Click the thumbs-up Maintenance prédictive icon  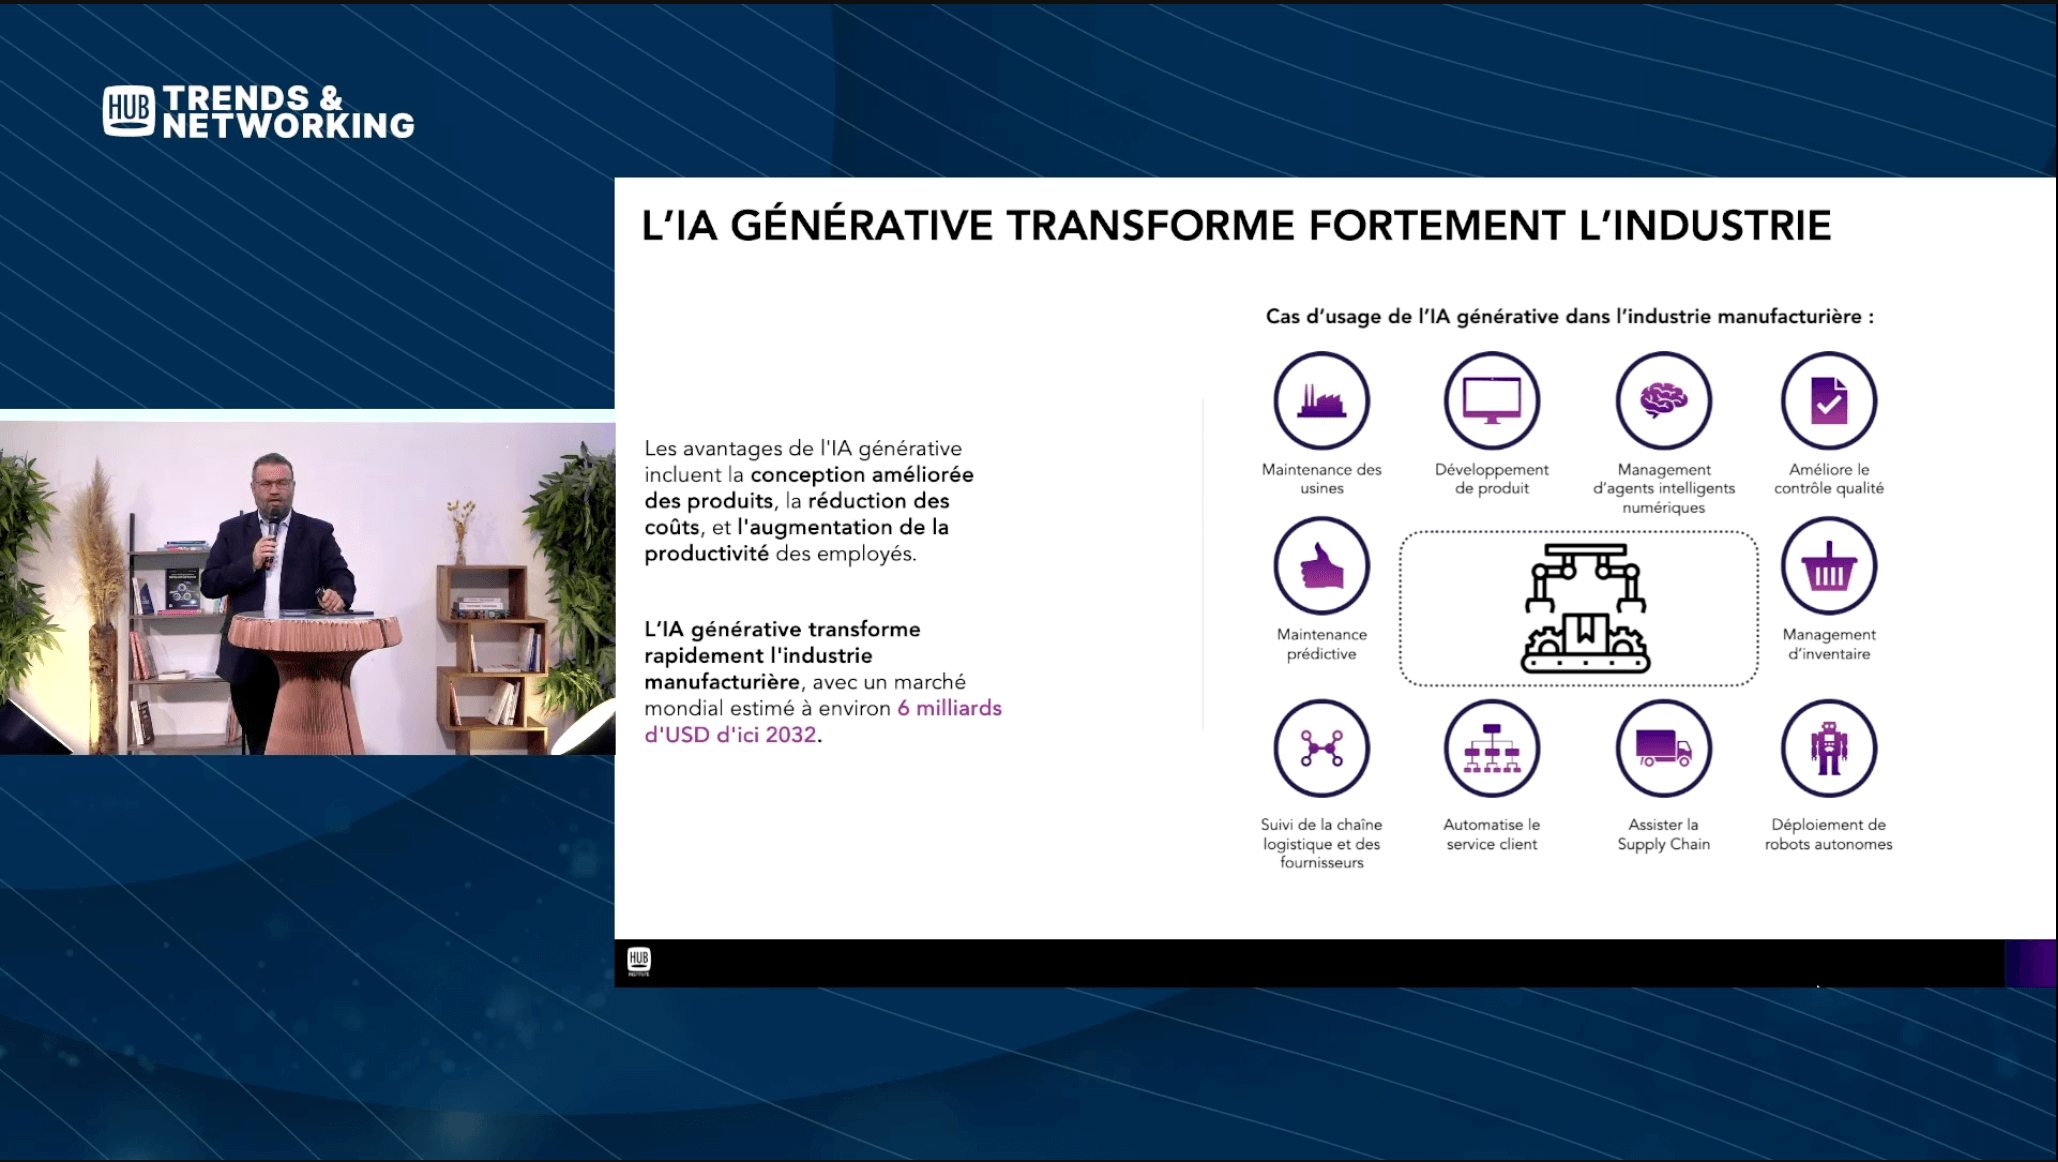pyautogui.click(x=1321, y=565)
